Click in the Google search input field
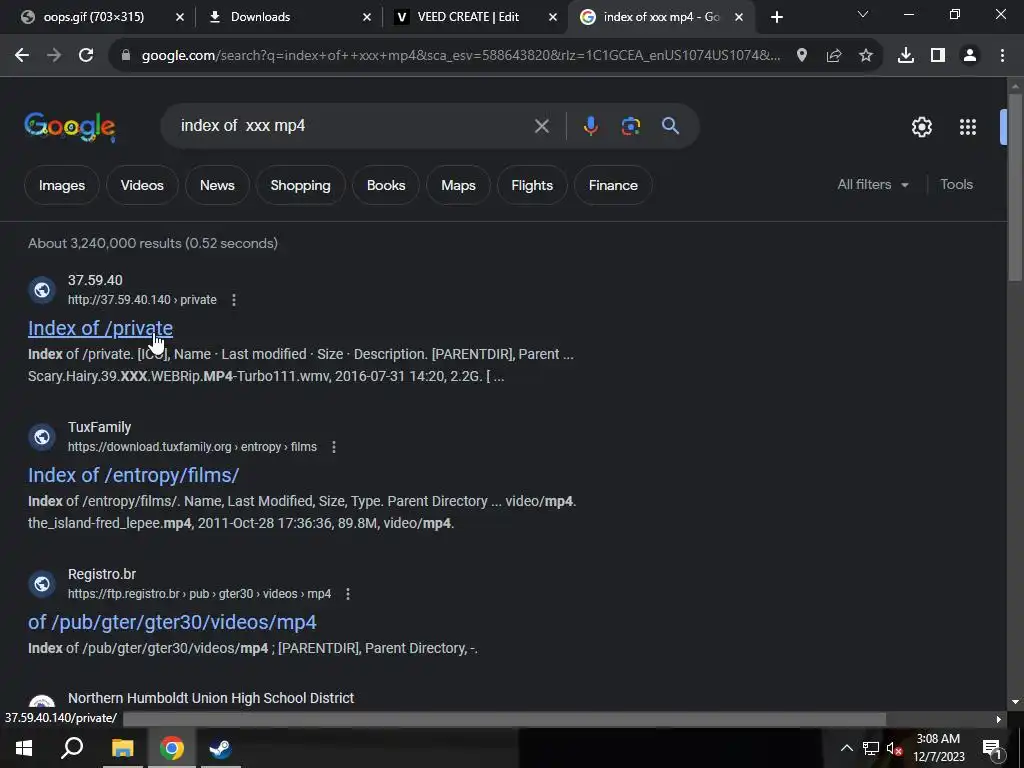This screenshot has width=1024, height=768. (x=353, y=125)
